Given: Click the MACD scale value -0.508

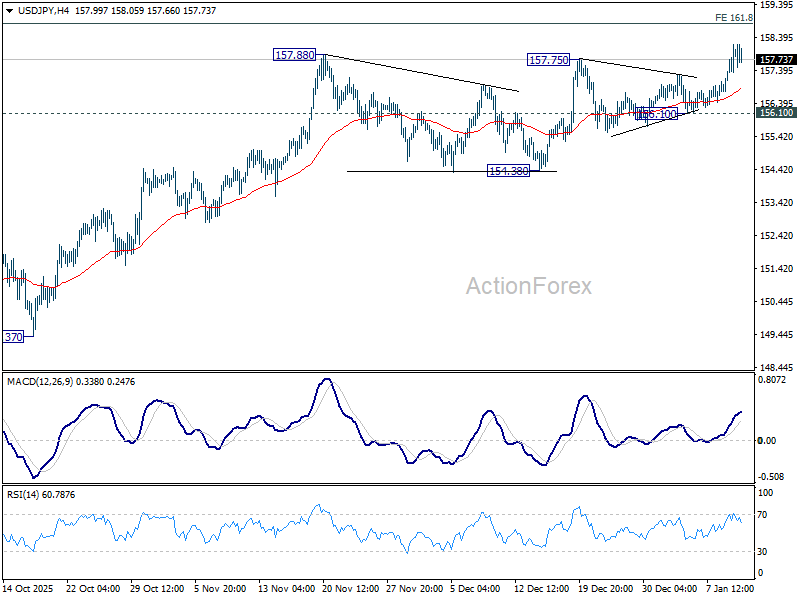Looking at the screenshot, I should (x=771, y=477).
